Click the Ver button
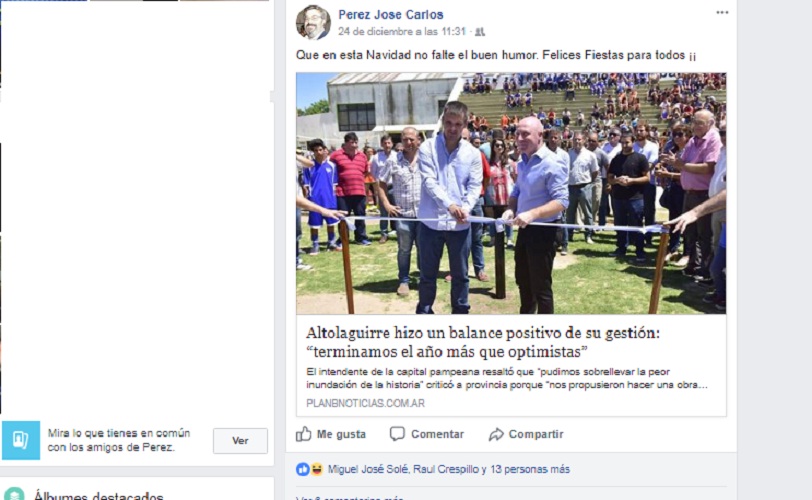Screen dimensions: 812x500 240,440
